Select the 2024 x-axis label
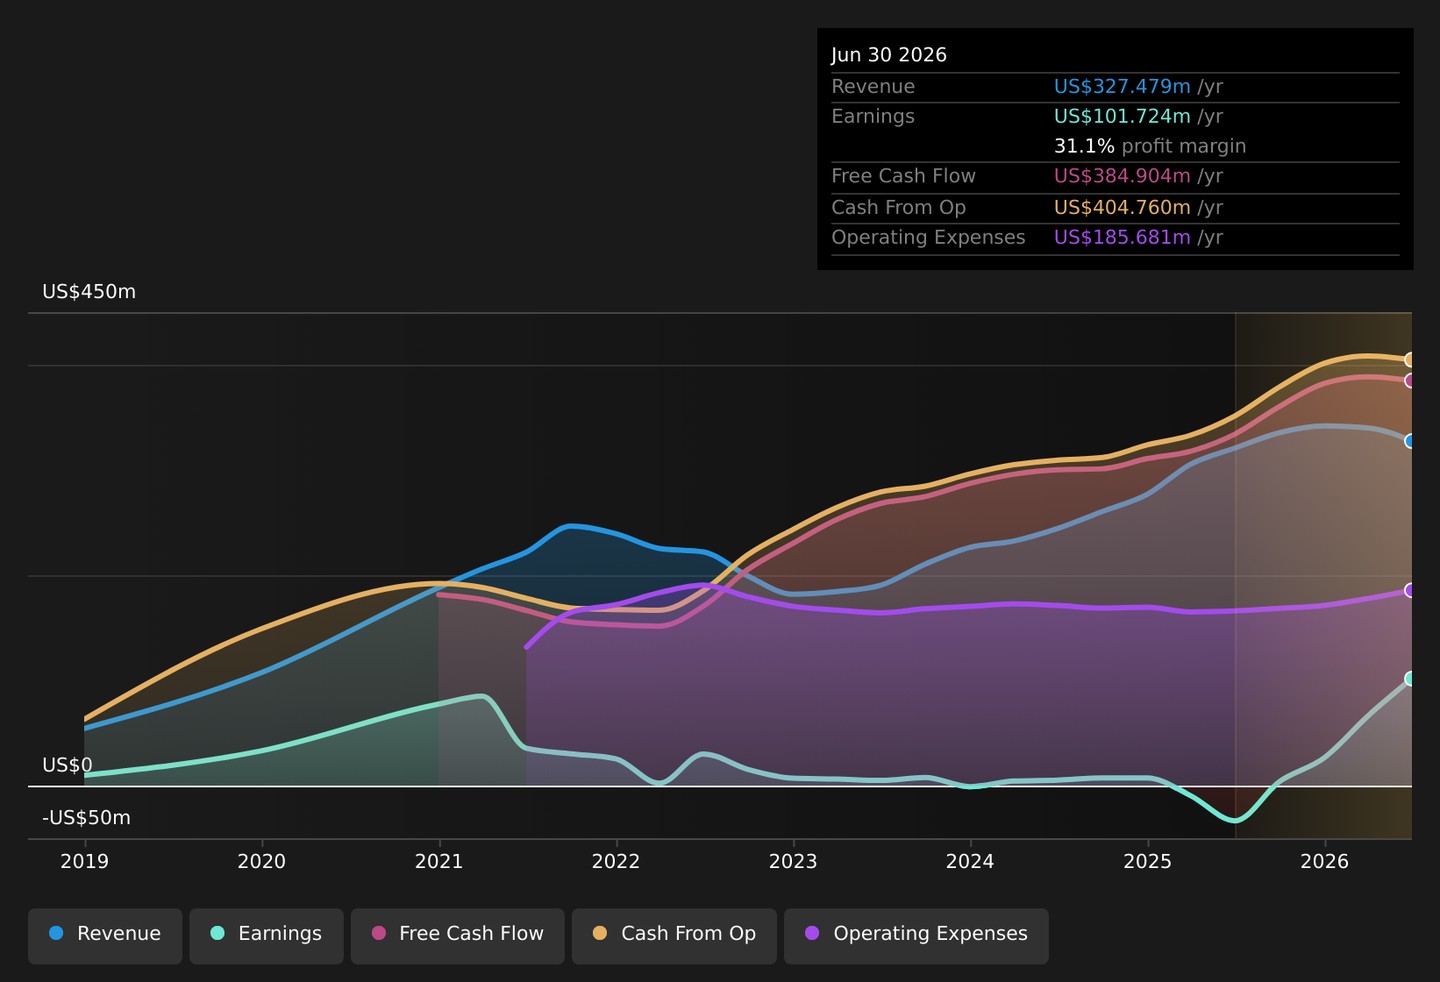This screenshot has height=982, width=1440. pos(970,861)
